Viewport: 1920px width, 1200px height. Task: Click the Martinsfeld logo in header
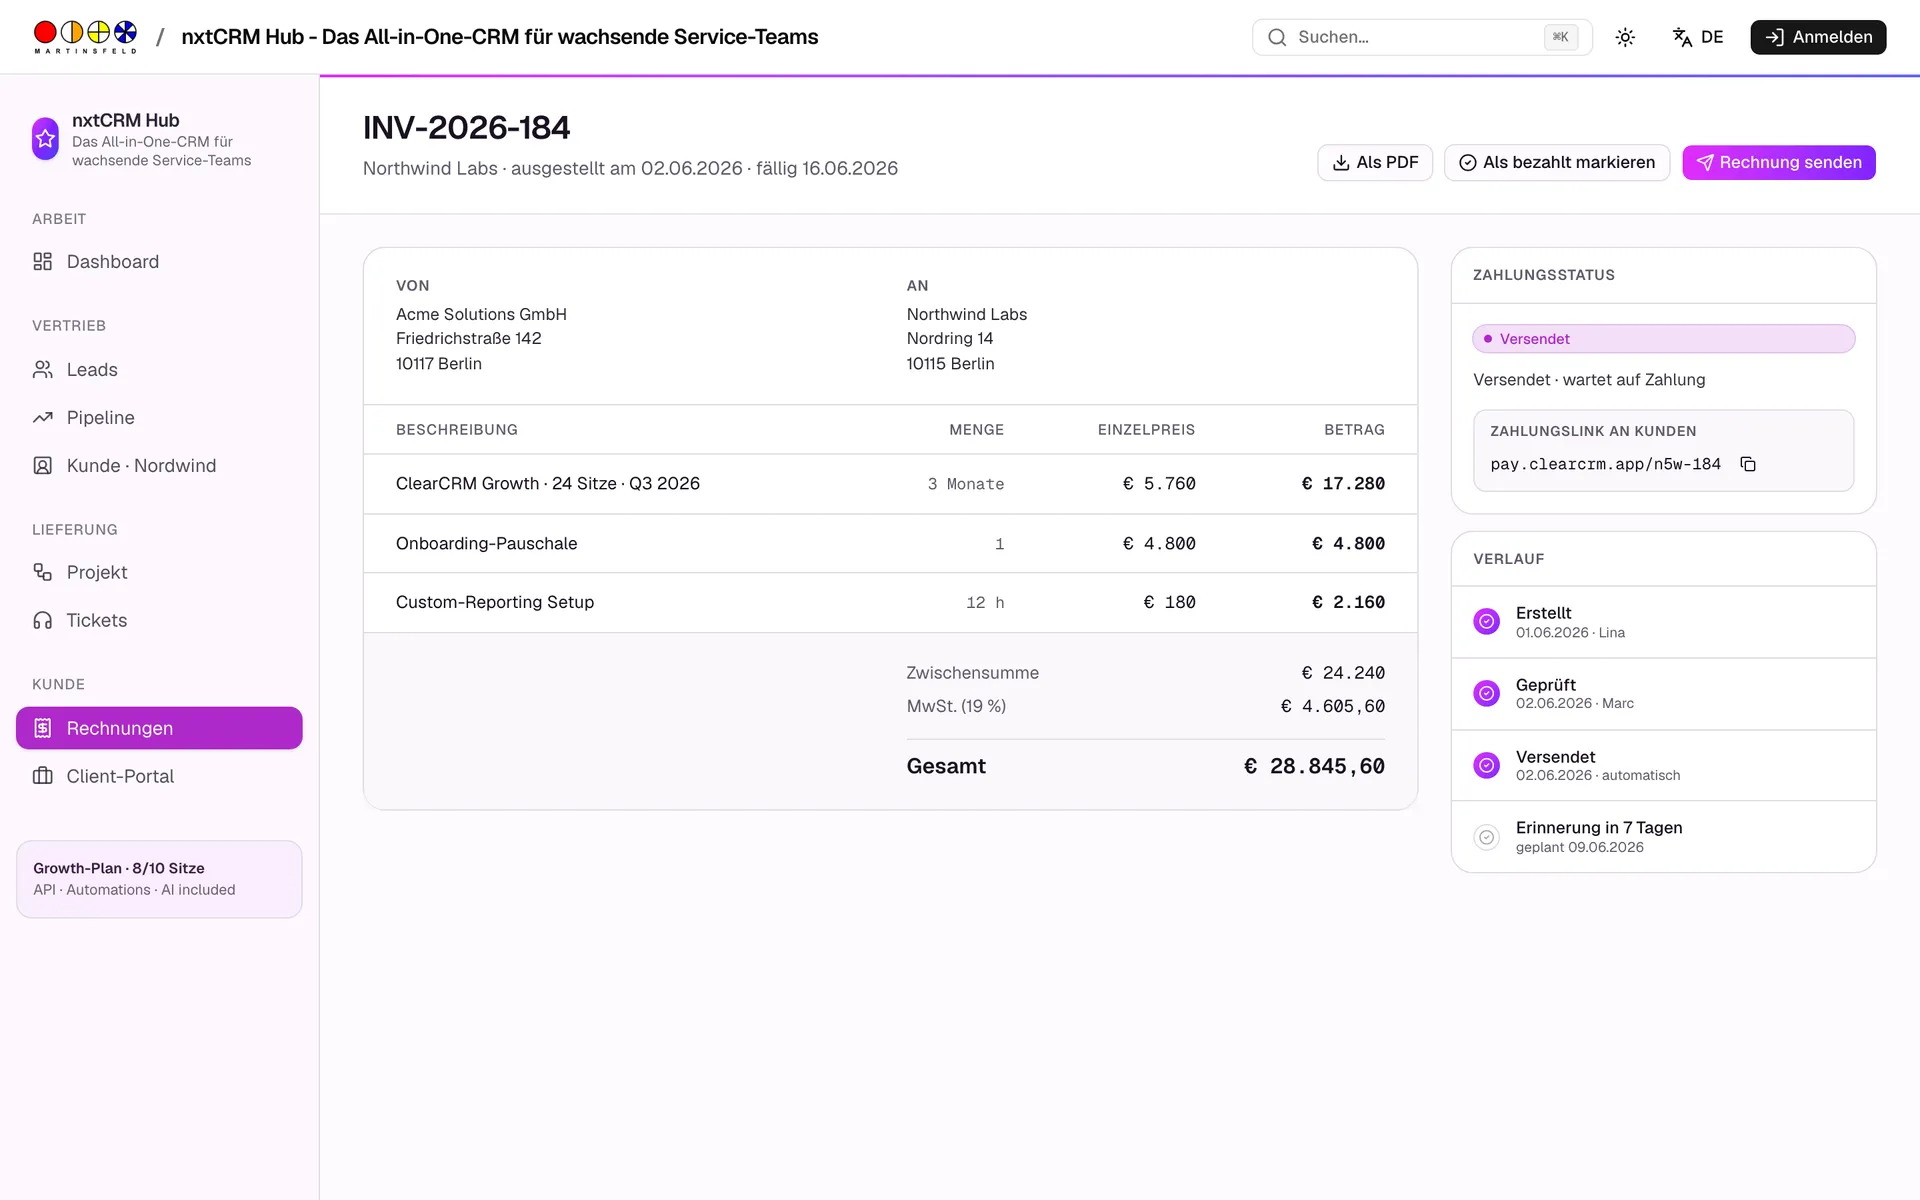click(85, 37)
